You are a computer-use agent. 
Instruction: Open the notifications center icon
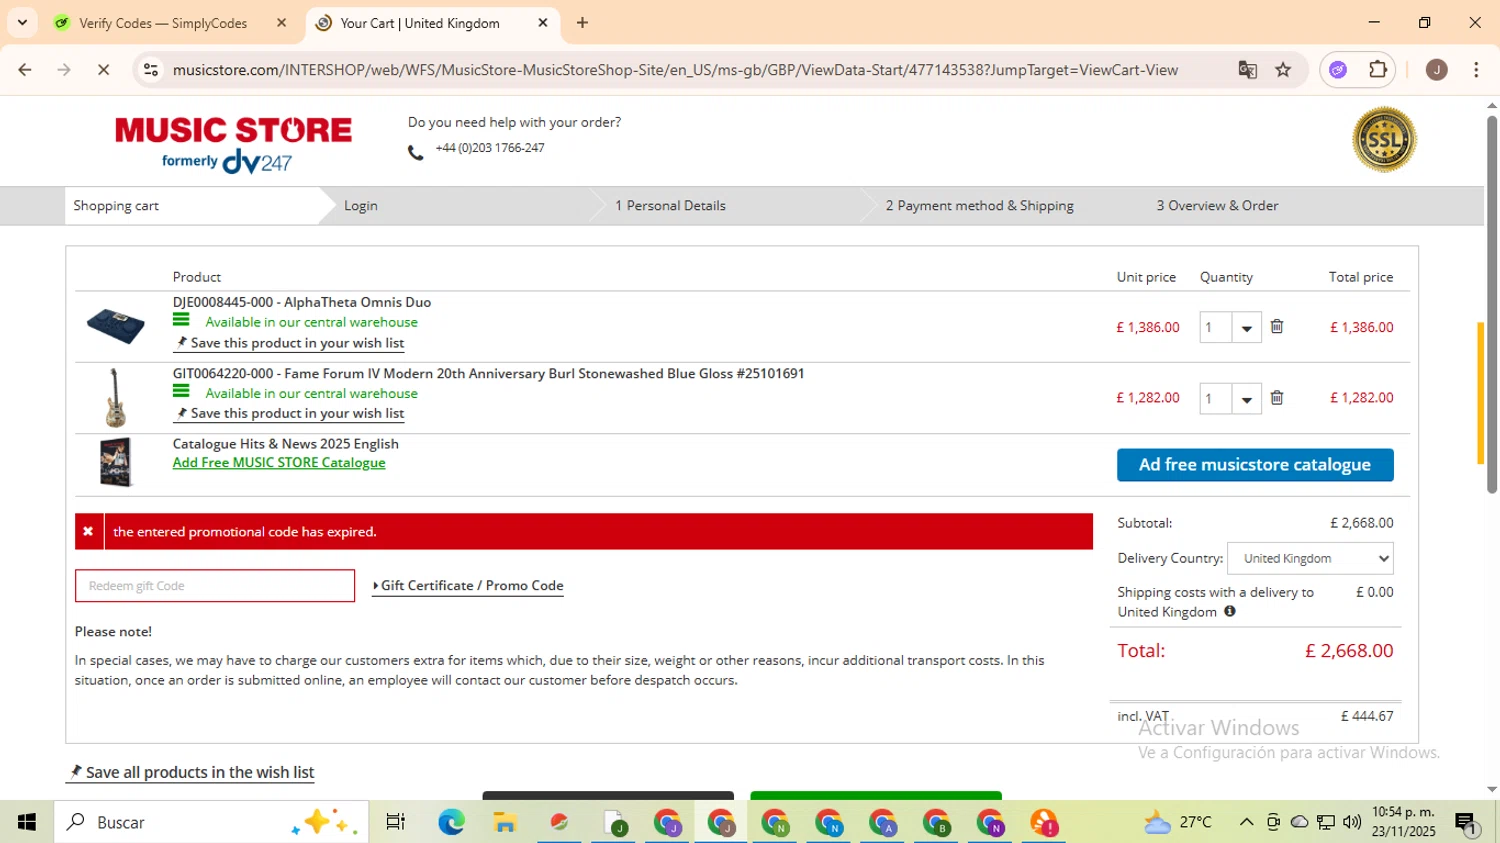(x=1466, y=823)
